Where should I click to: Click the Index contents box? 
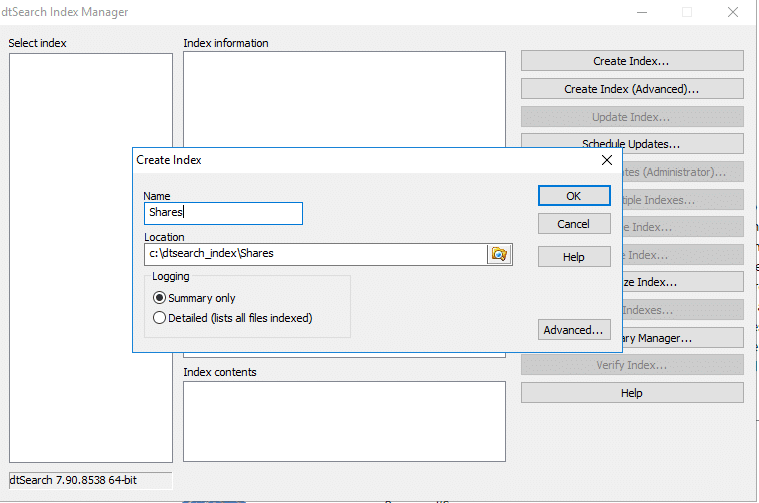[344, 420]
